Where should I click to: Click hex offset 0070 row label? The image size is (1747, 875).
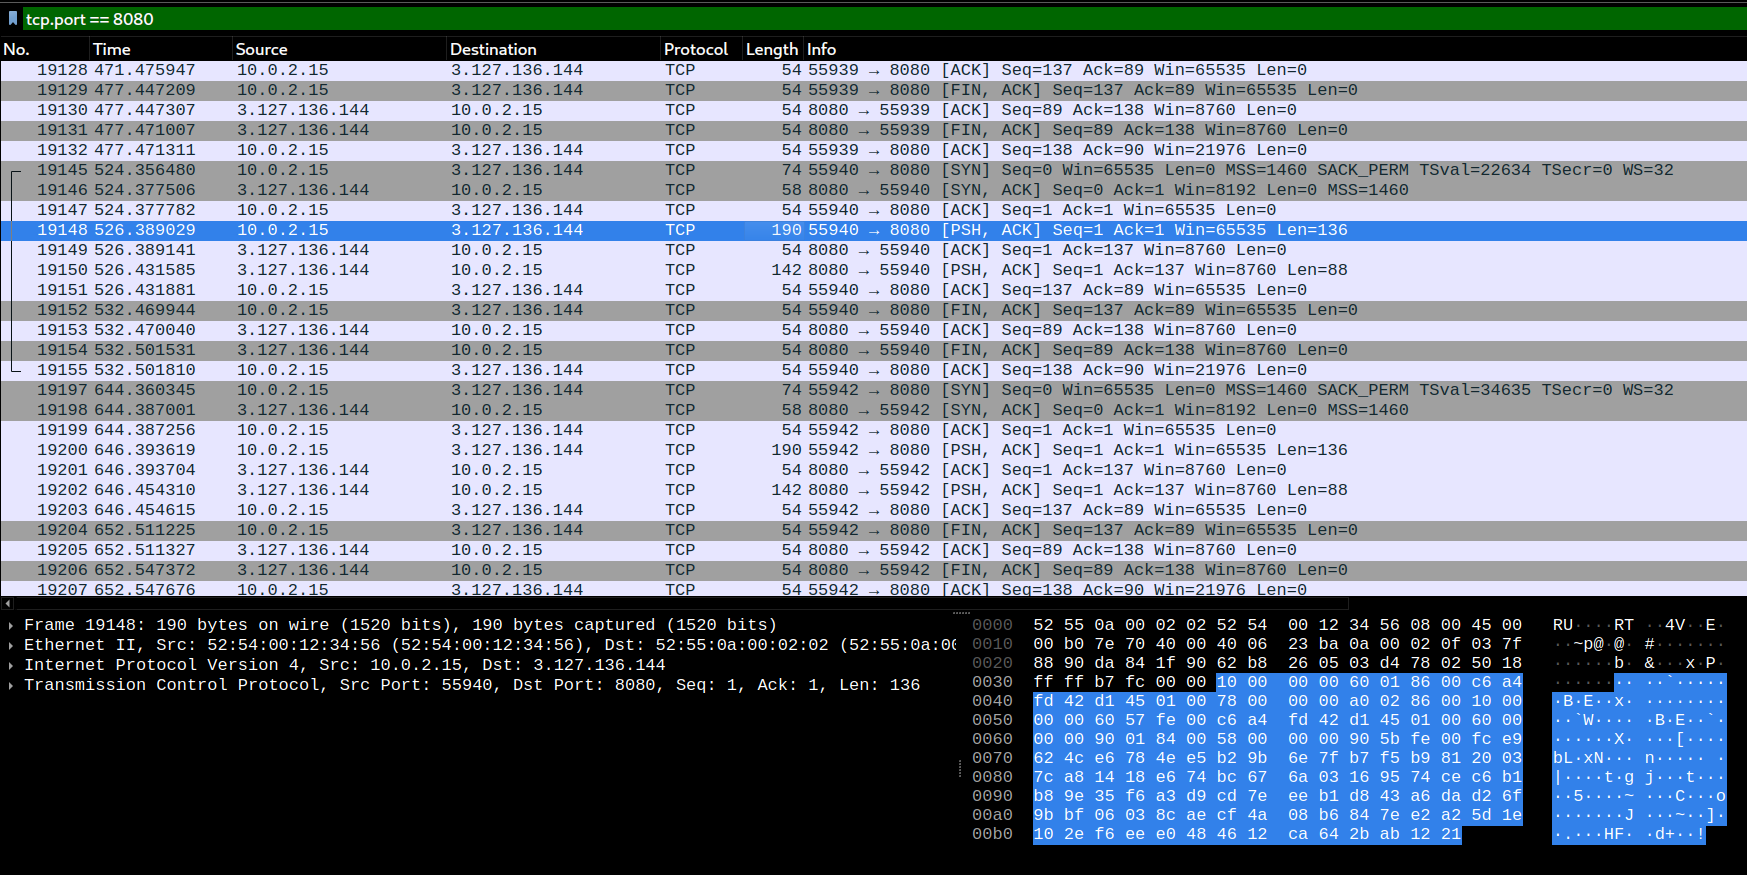pyautogui.click(x=992, y=758)
